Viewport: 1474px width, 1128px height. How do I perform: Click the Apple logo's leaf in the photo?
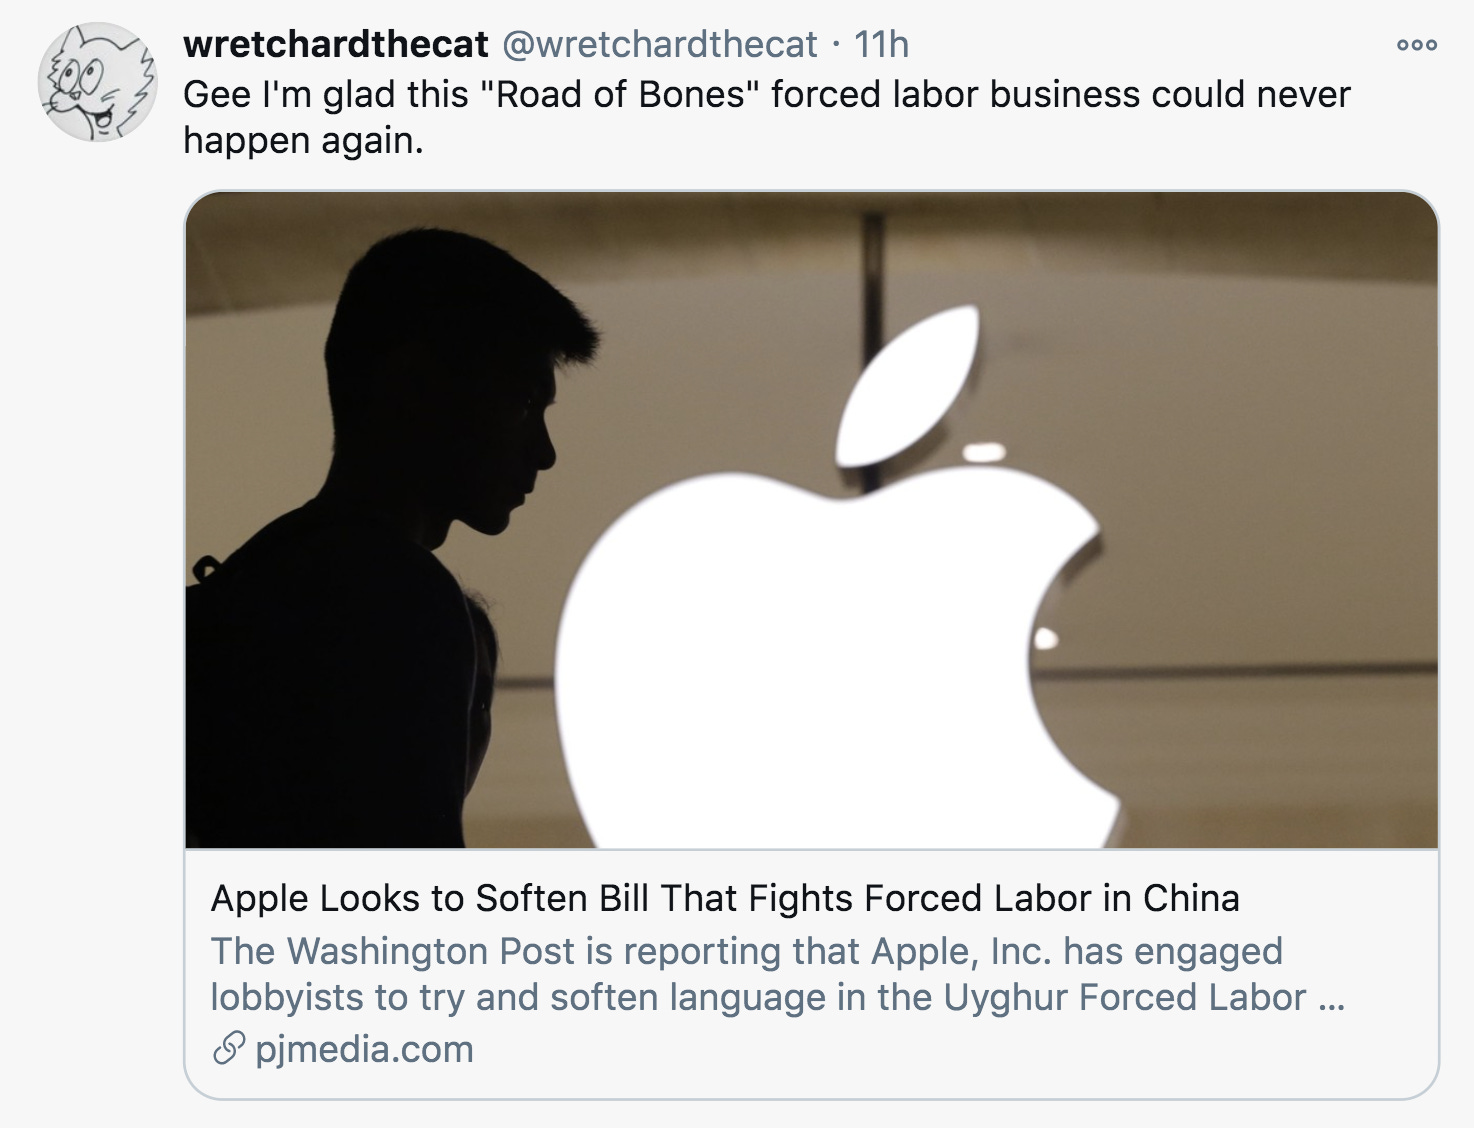[907, 385]
